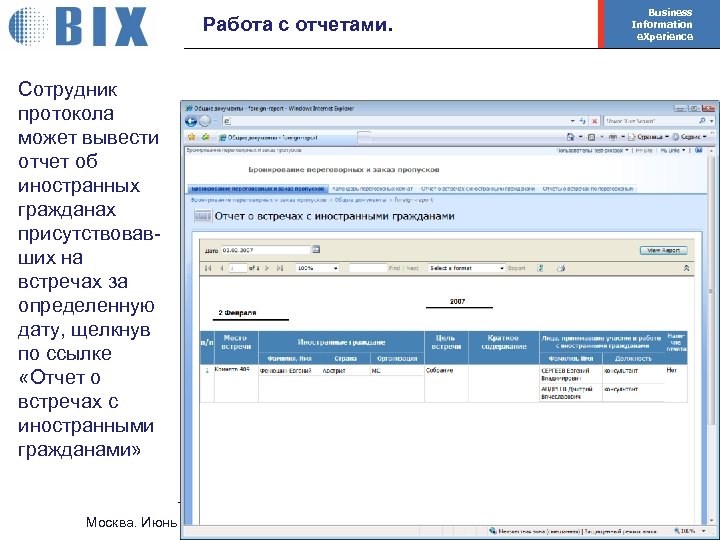The height and width of the screenshot is (540, 720).
Task: Click the date input field
Action: click(x=265, y=250)
